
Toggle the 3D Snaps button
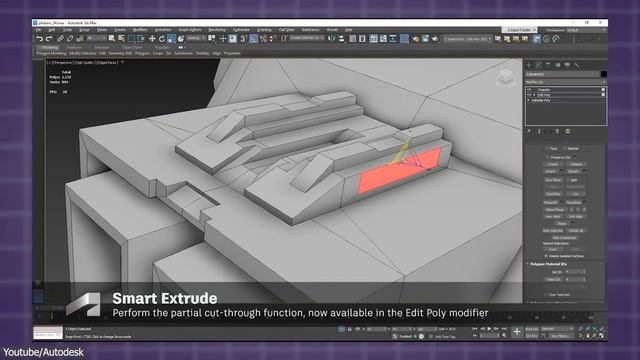[244, 39]
